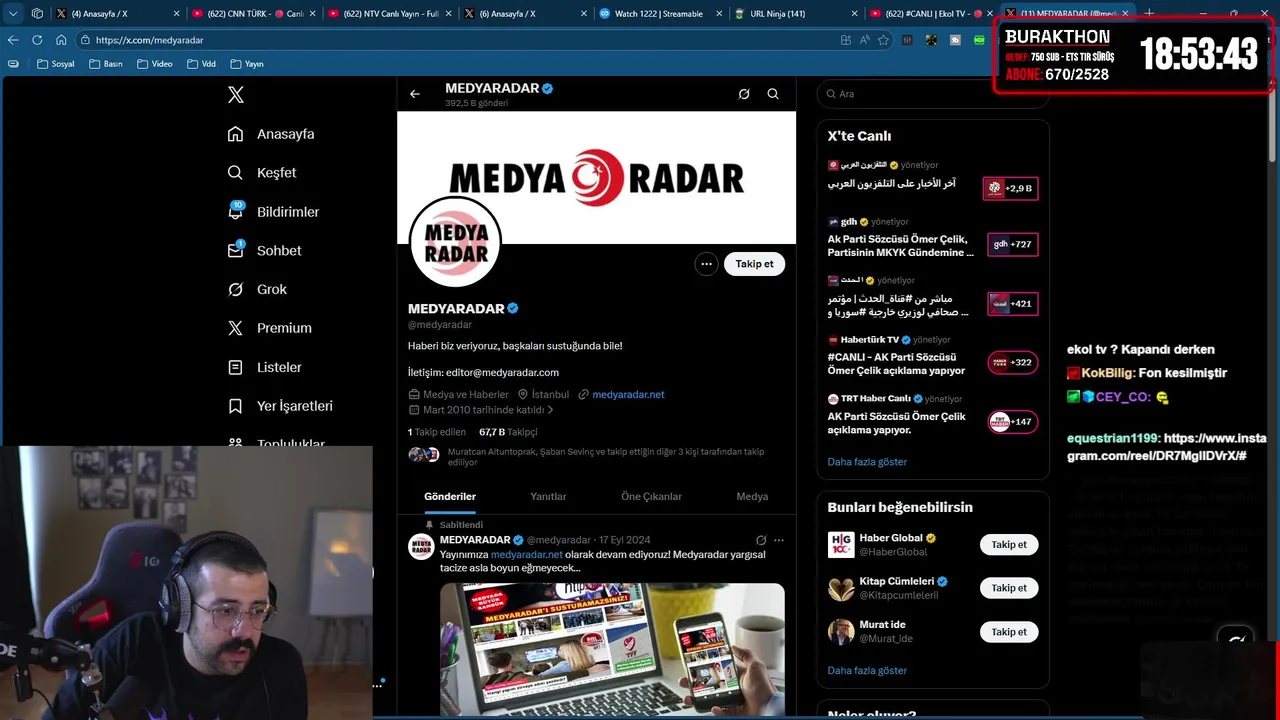Switch to CNN TÜRK browser tab
The height and width of the screenshot is (720, 1280).
tap(254, 14)
